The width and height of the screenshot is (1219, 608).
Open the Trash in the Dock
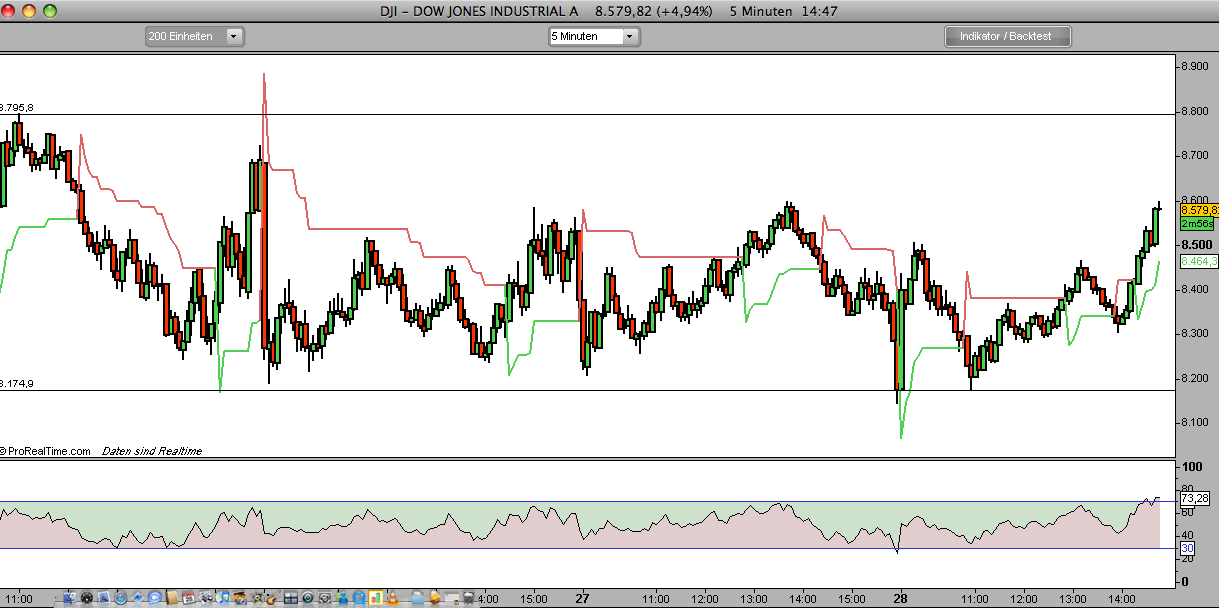[469, 598]
